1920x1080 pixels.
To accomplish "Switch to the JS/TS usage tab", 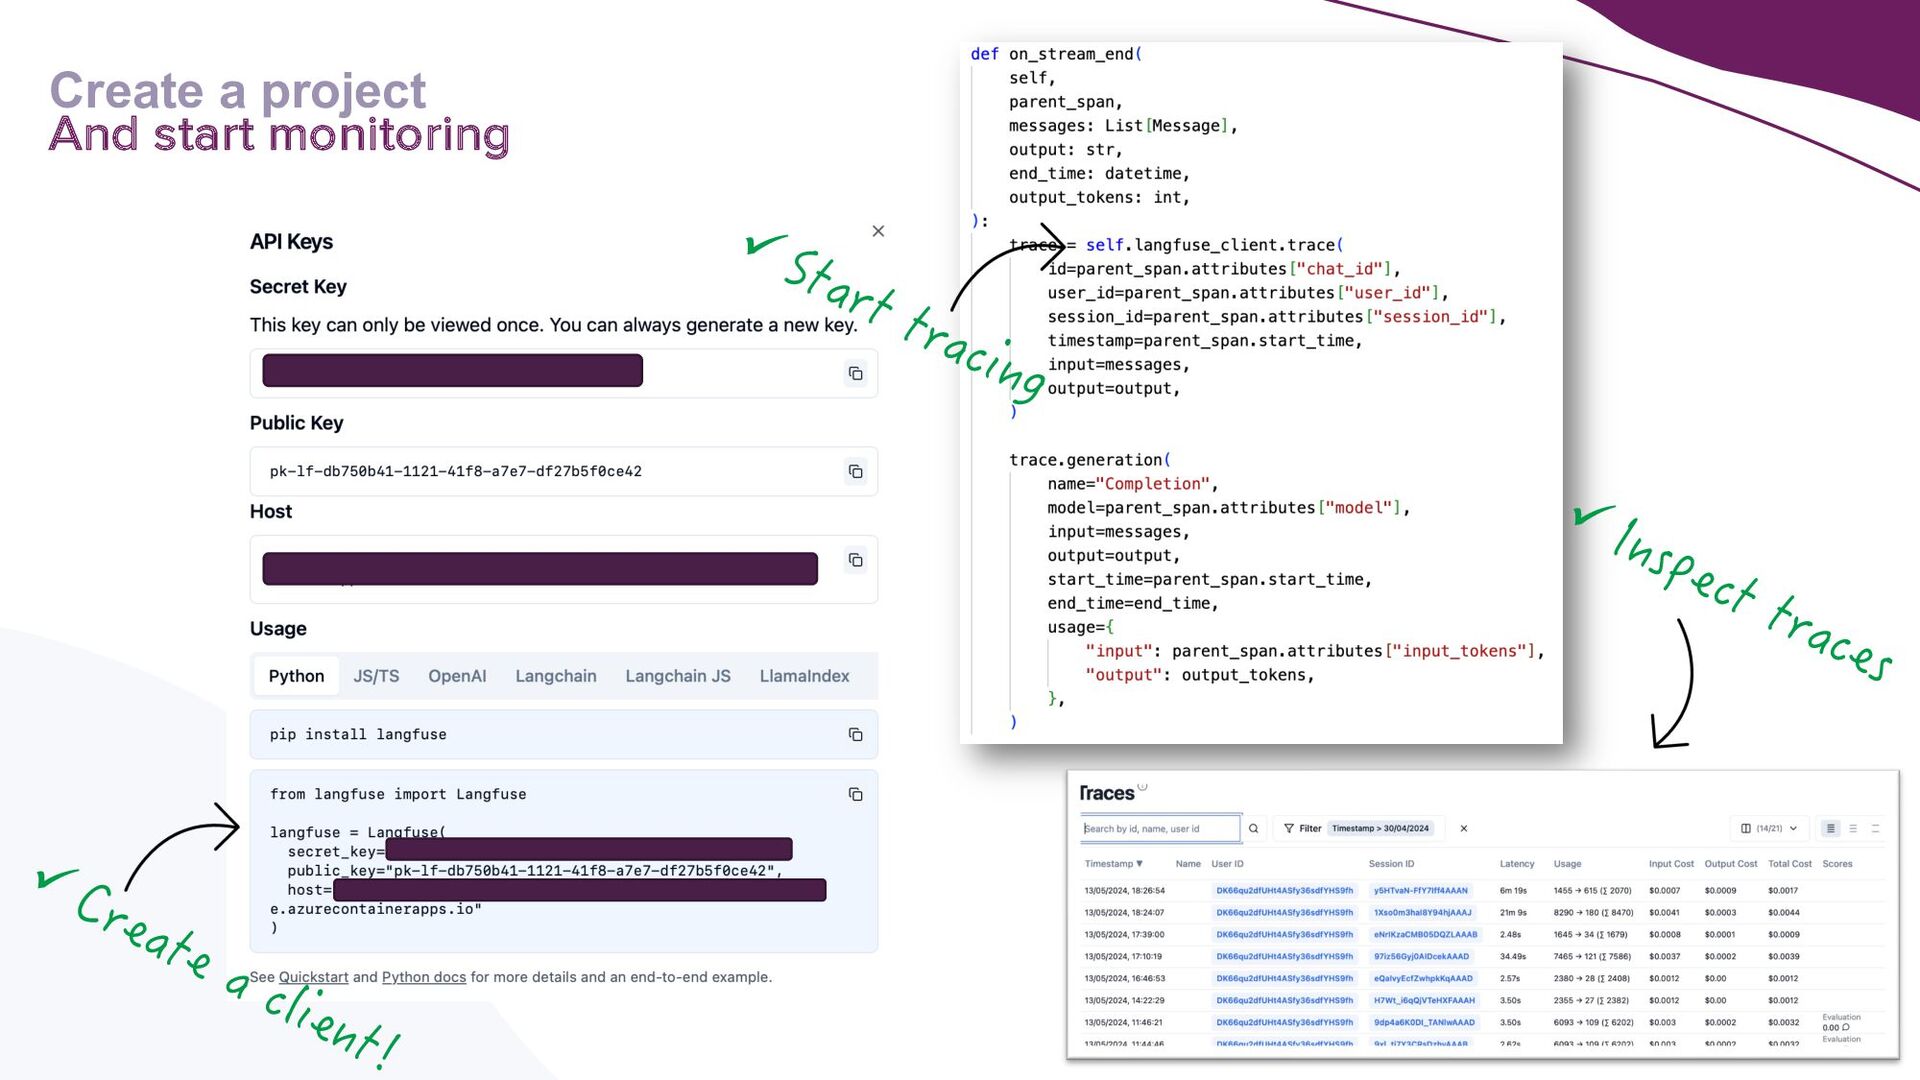I will (376, 676).
